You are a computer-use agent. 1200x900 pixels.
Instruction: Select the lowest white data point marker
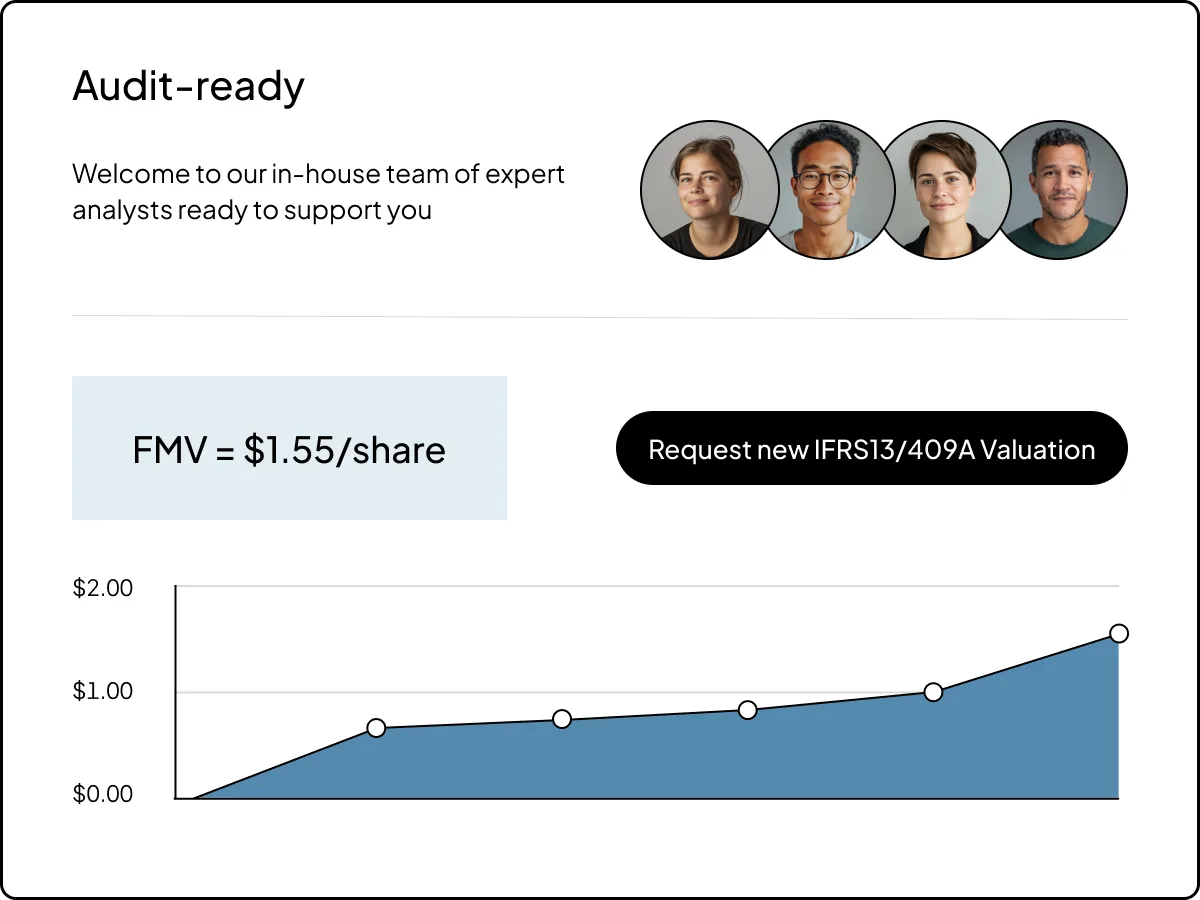coord(376,728)
